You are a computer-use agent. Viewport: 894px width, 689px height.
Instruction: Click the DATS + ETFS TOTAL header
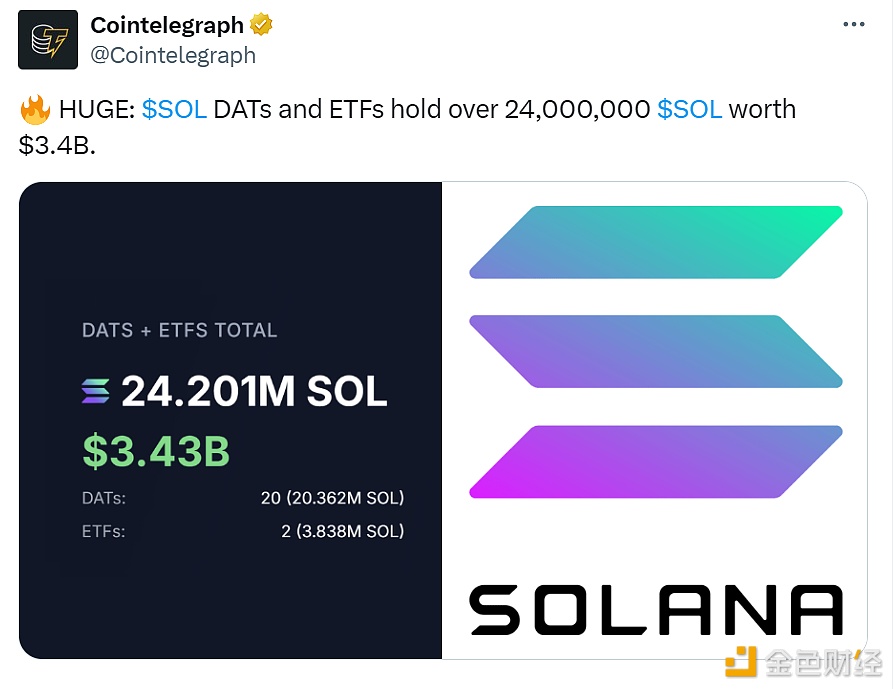coord(179,330)
